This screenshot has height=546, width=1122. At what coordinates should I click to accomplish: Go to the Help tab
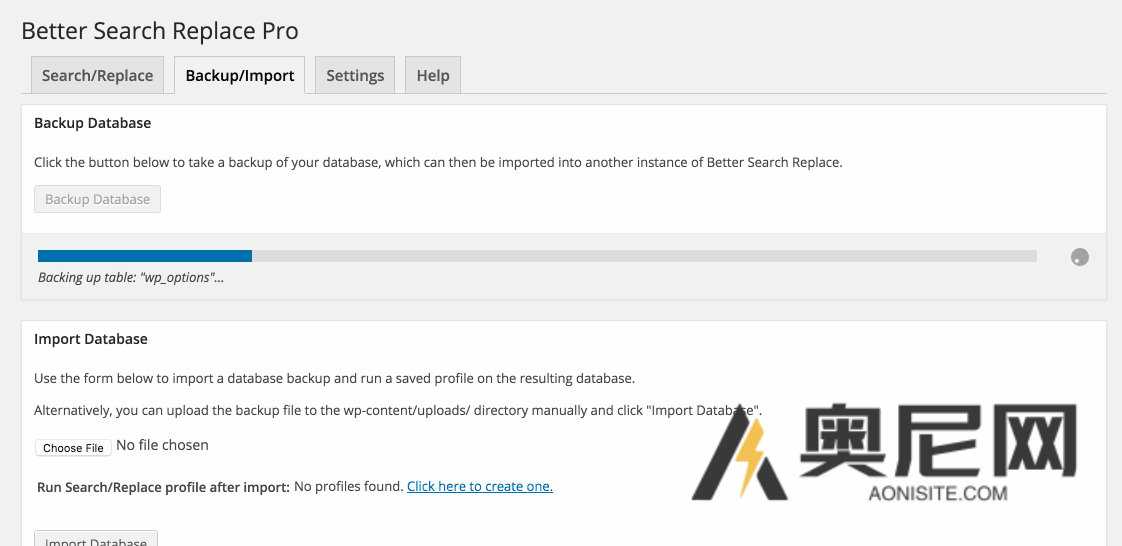point(433,76)
